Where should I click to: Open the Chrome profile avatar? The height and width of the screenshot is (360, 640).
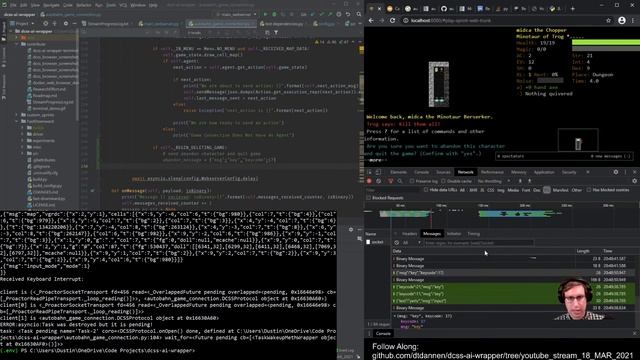pyautogui.click(x=622, y=20)
